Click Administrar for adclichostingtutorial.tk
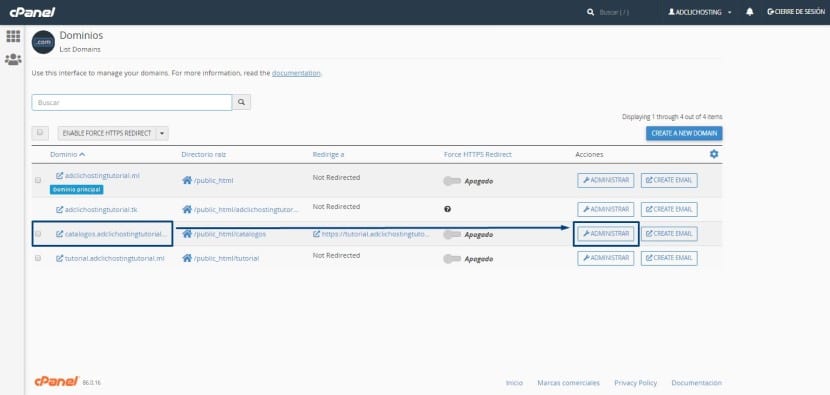830x395 pixels. pyautogui.click(x=606, y=209)
